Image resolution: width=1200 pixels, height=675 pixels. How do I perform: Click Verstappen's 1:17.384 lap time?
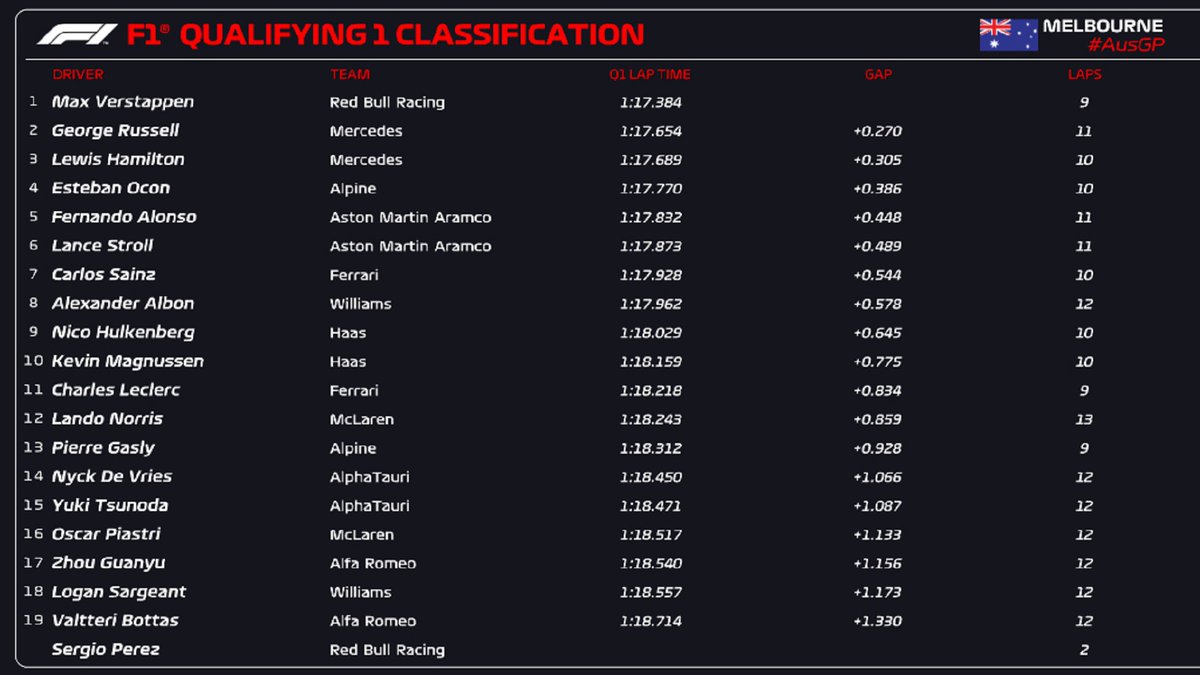(x=650, y=102)
